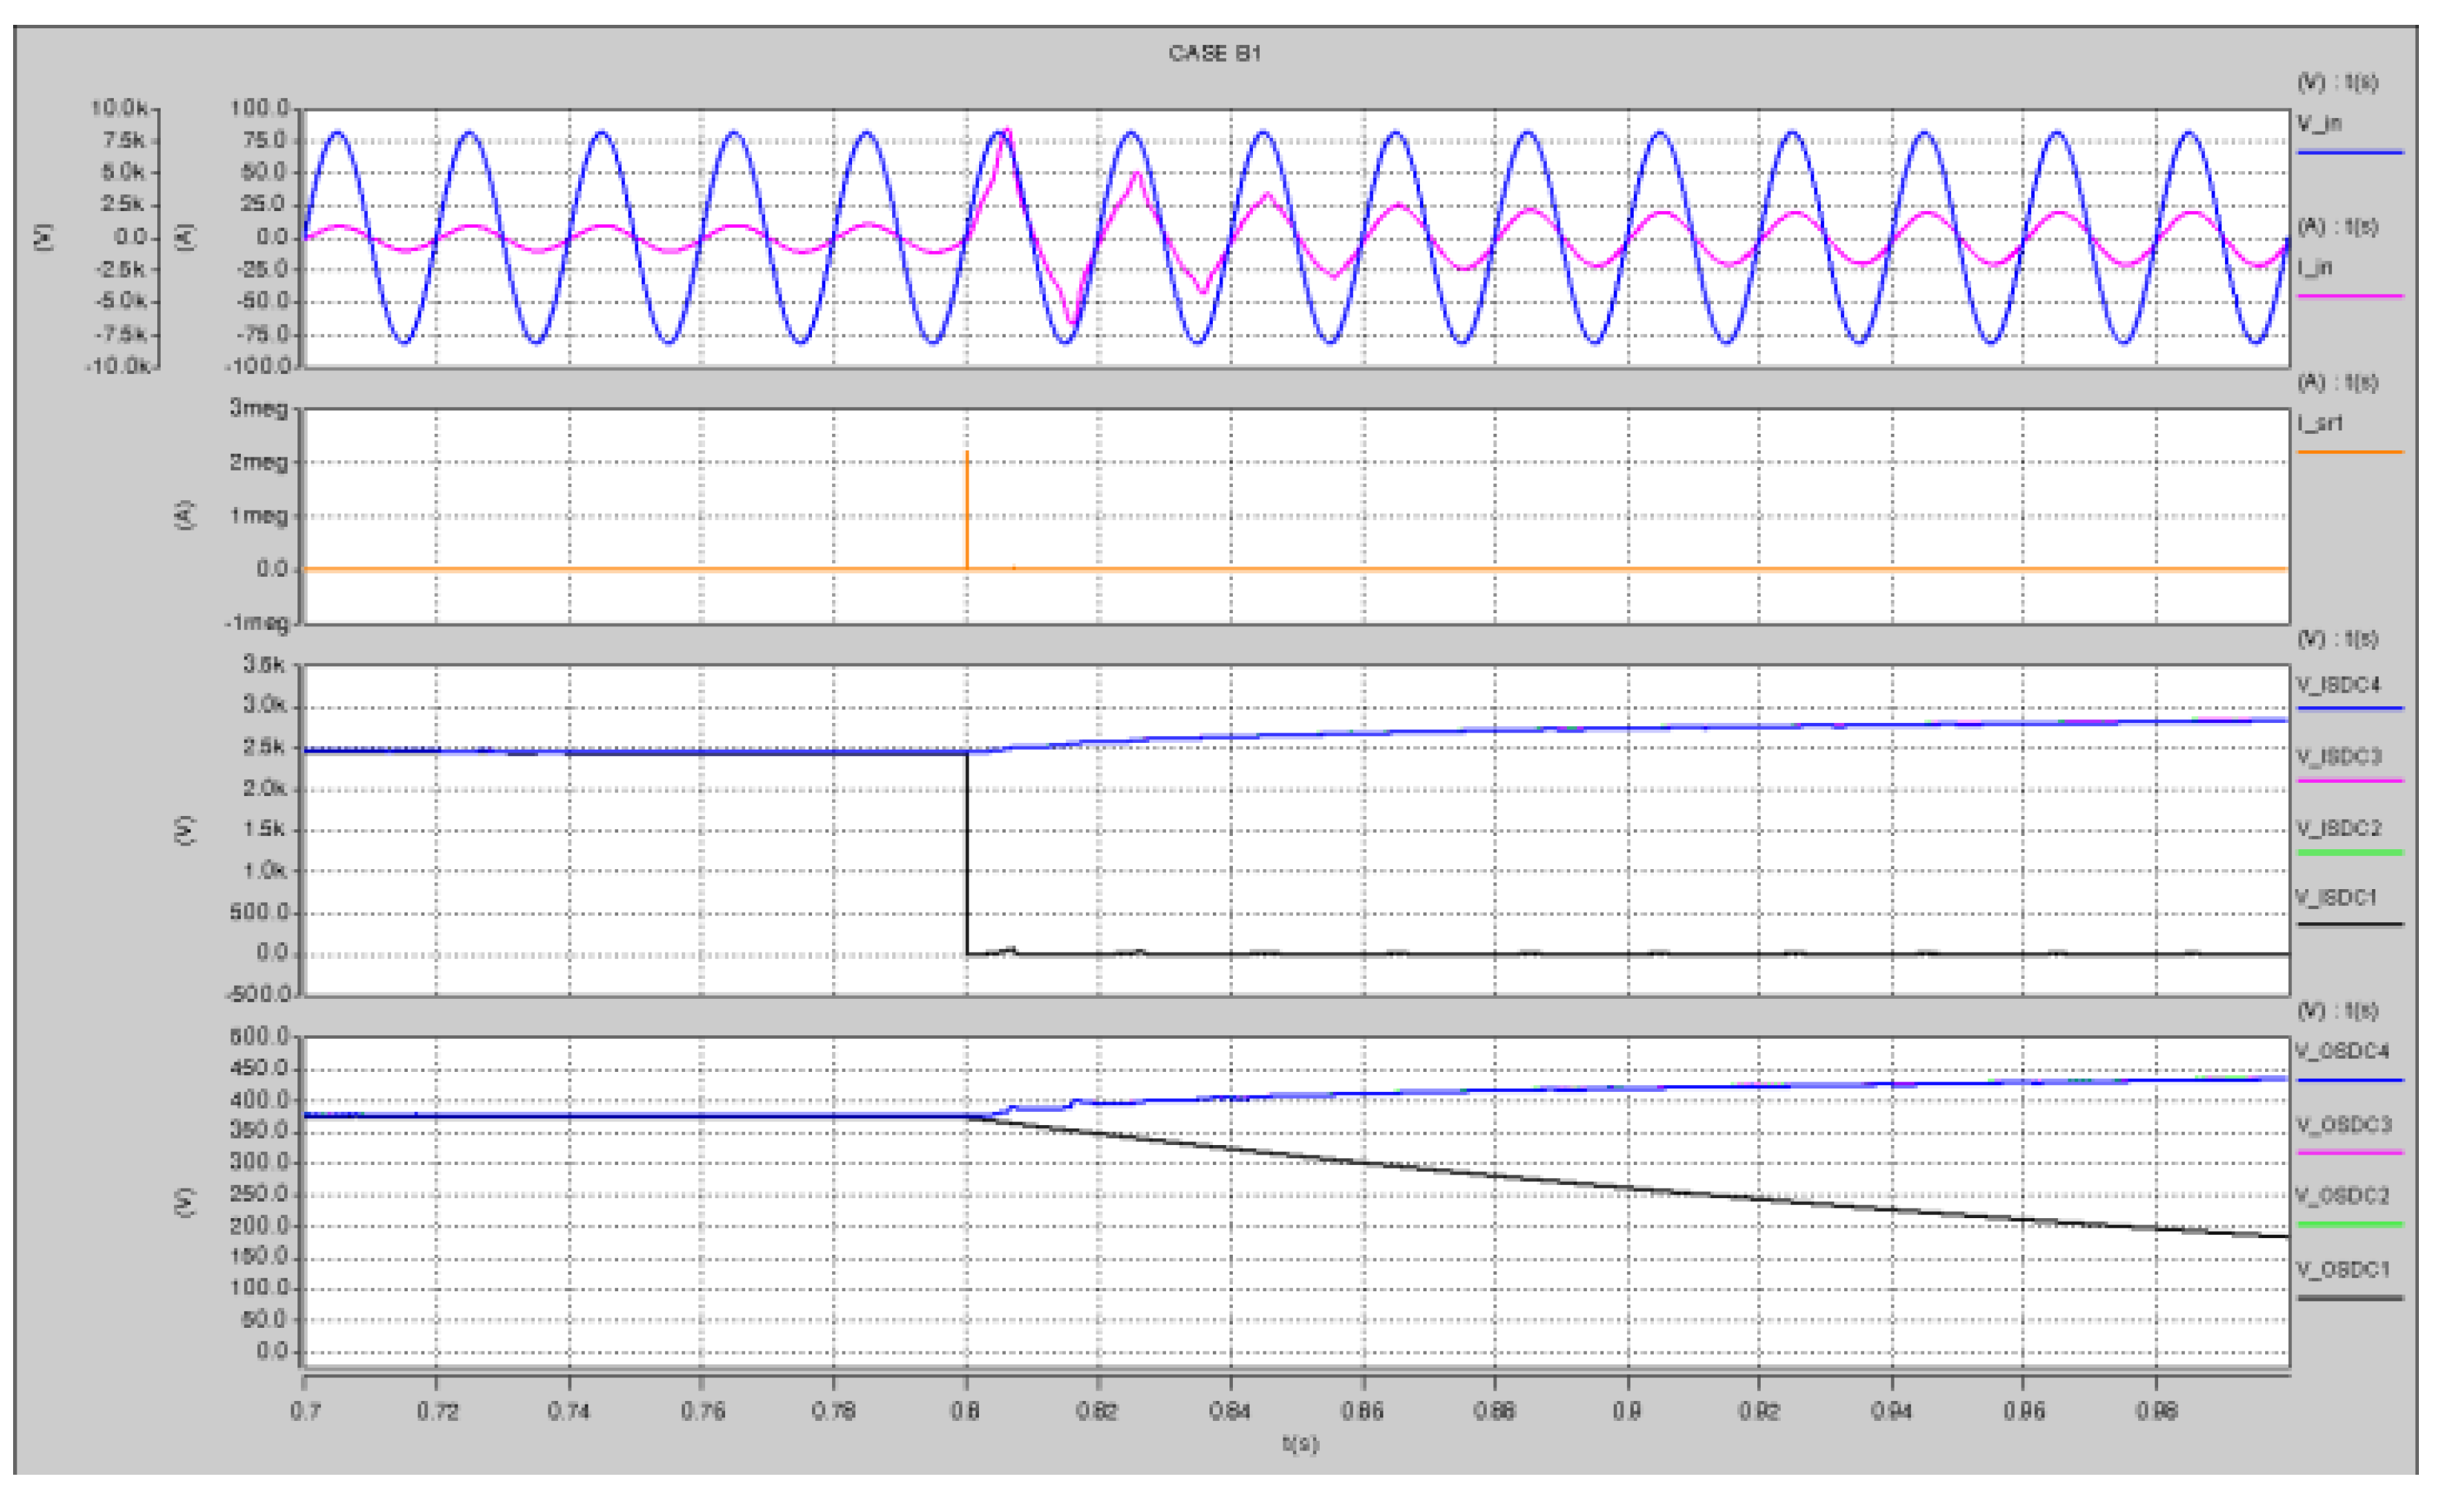Select the V_ISDC1 legend entry
Image resolution: width=2441 pixels, height=1512 pixels.
pos(2336,897)
